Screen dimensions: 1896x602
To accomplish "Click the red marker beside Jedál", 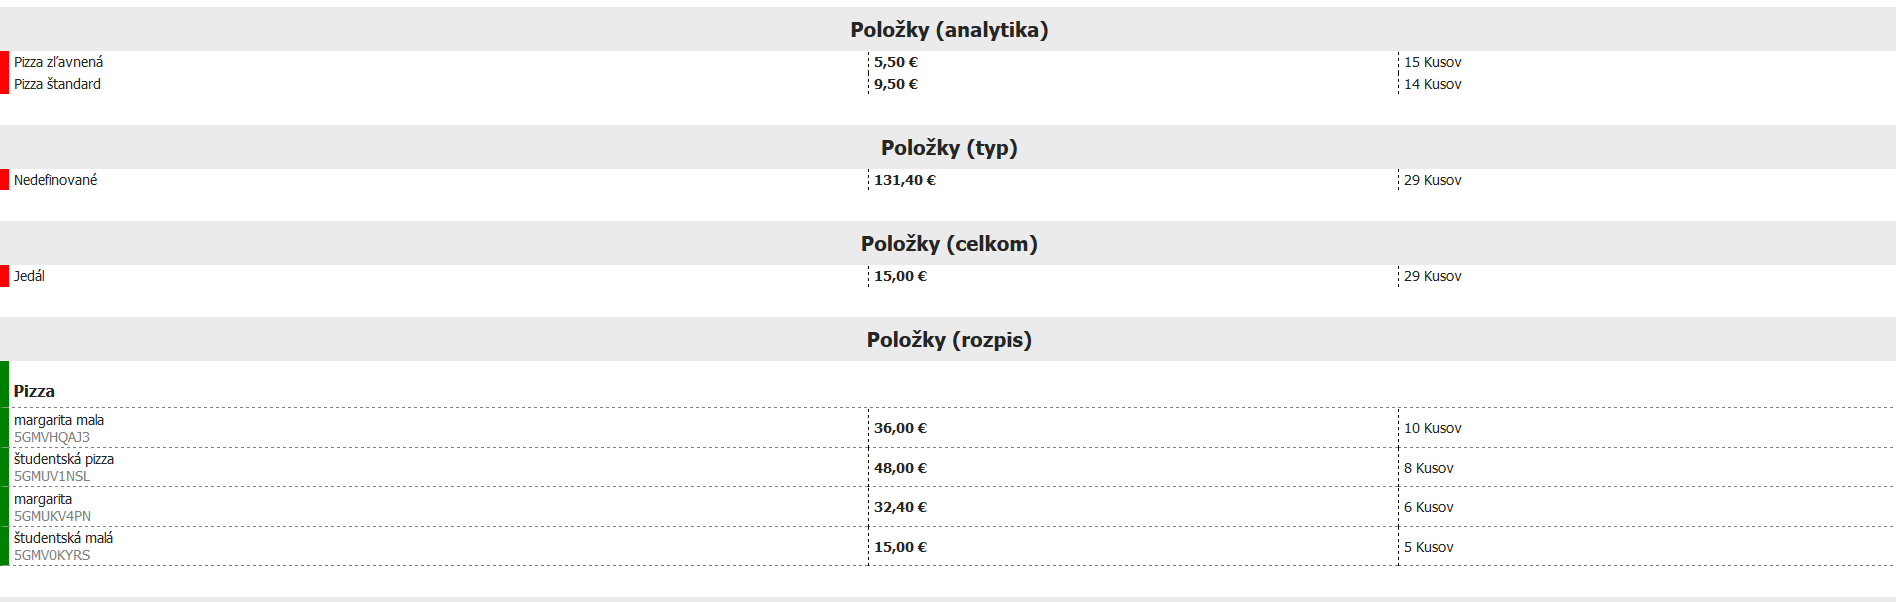I will click(x=4, y=276).
